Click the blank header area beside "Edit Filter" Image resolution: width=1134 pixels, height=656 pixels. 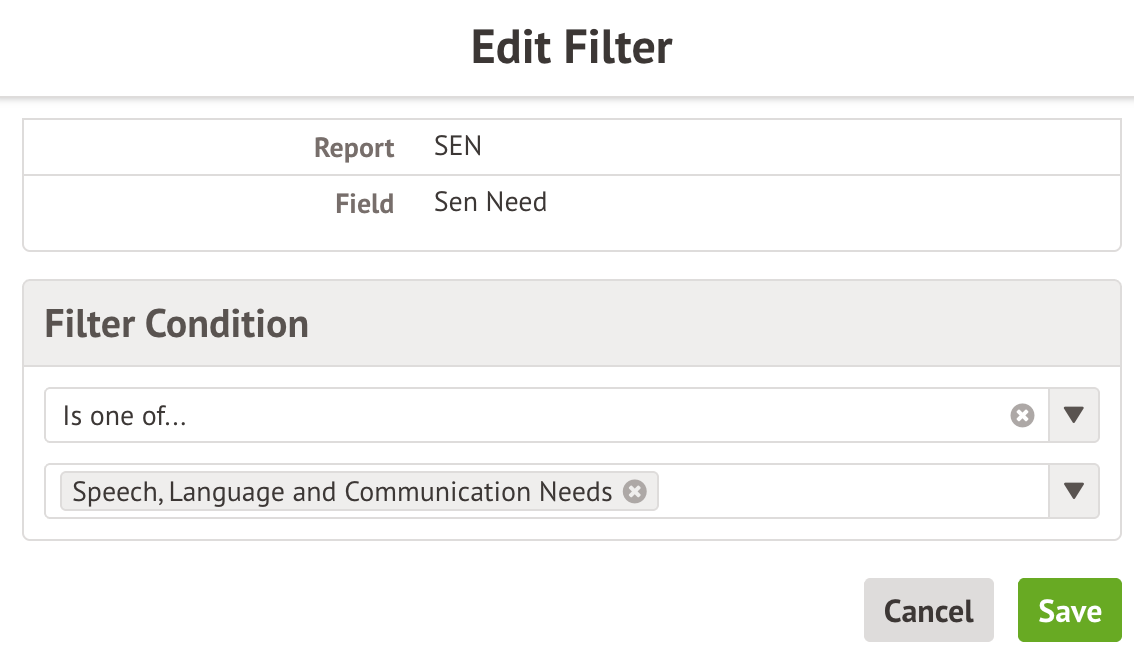pos(900,47)
